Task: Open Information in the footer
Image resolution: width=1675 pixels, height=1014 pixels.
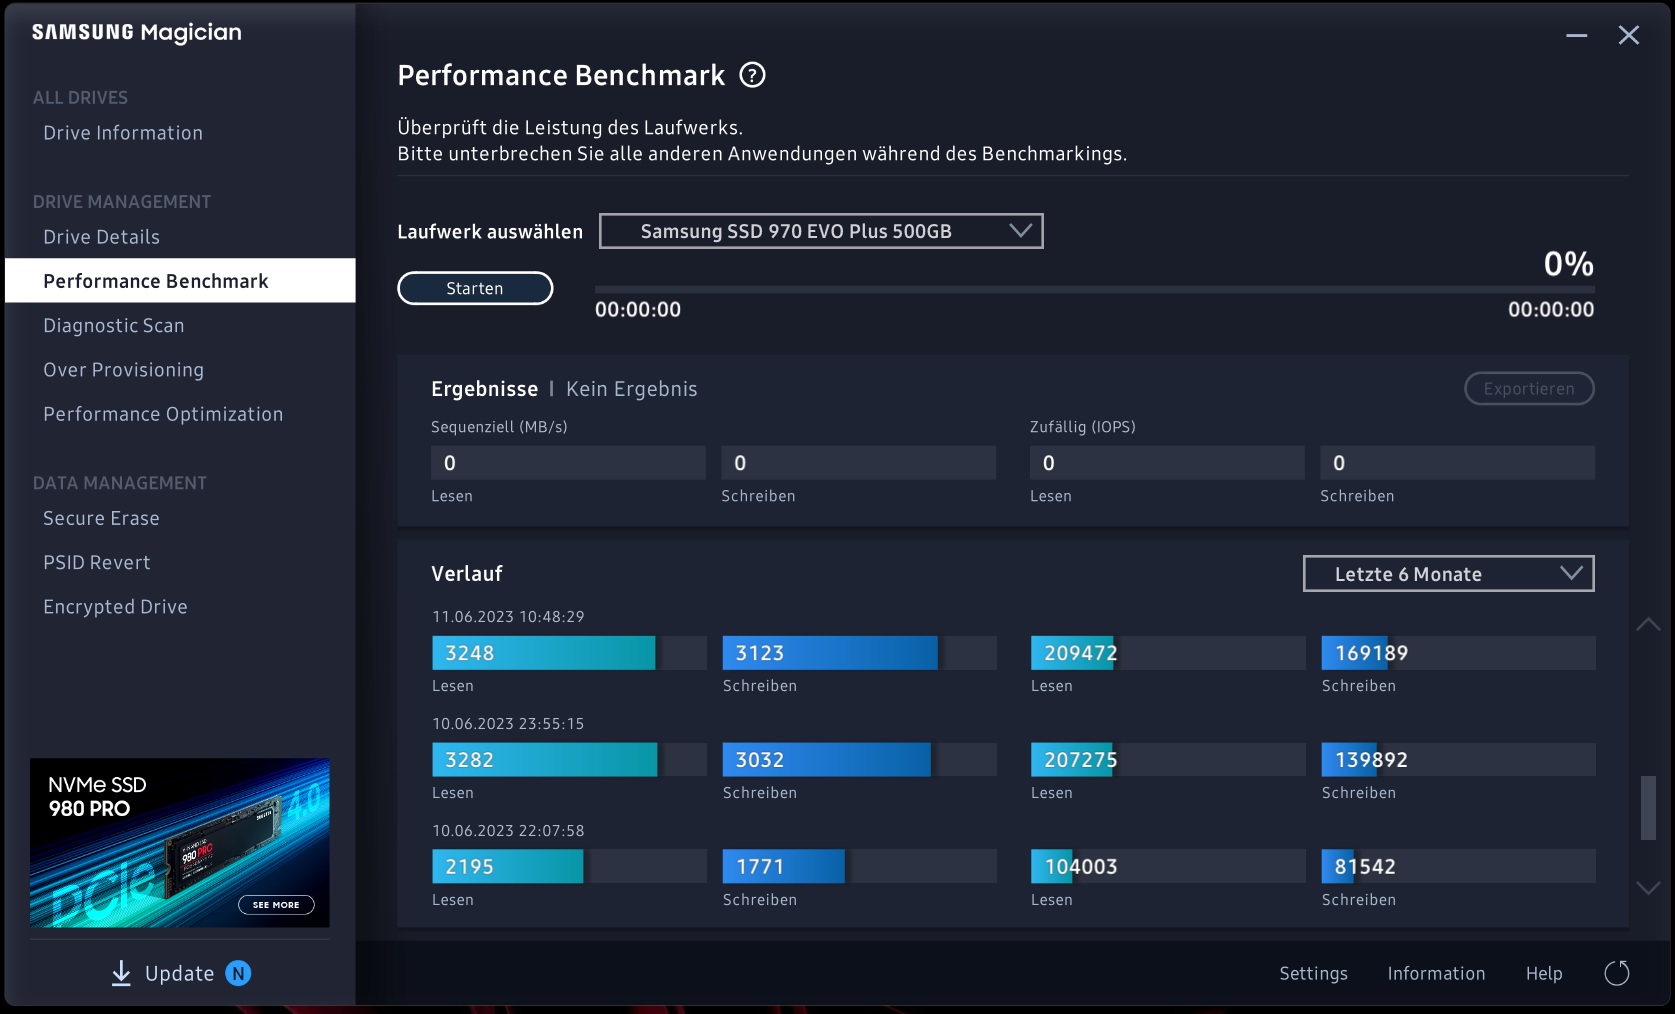Action: (1436, 973)
